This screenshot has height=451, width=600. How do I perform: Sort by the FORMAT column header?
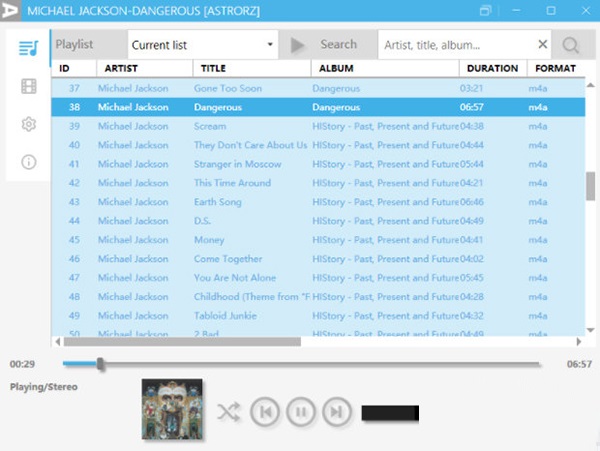click(x=555, y=68)
